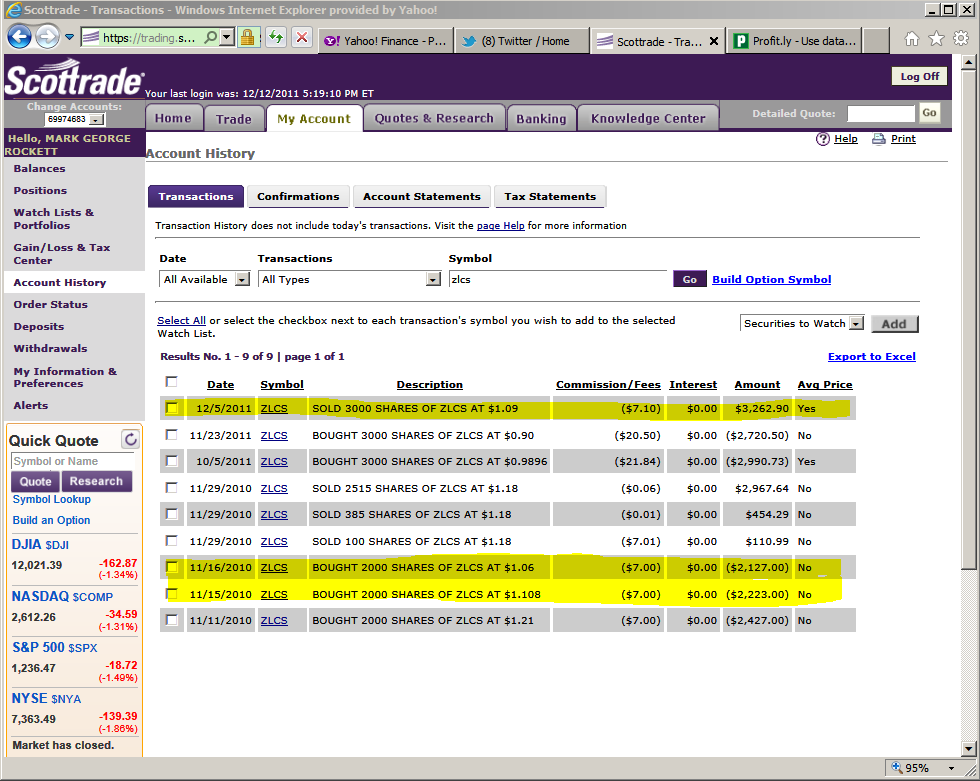Click the address bar padlock icon
The height and width of the screenshot is (781, 980).
(247, 37)
